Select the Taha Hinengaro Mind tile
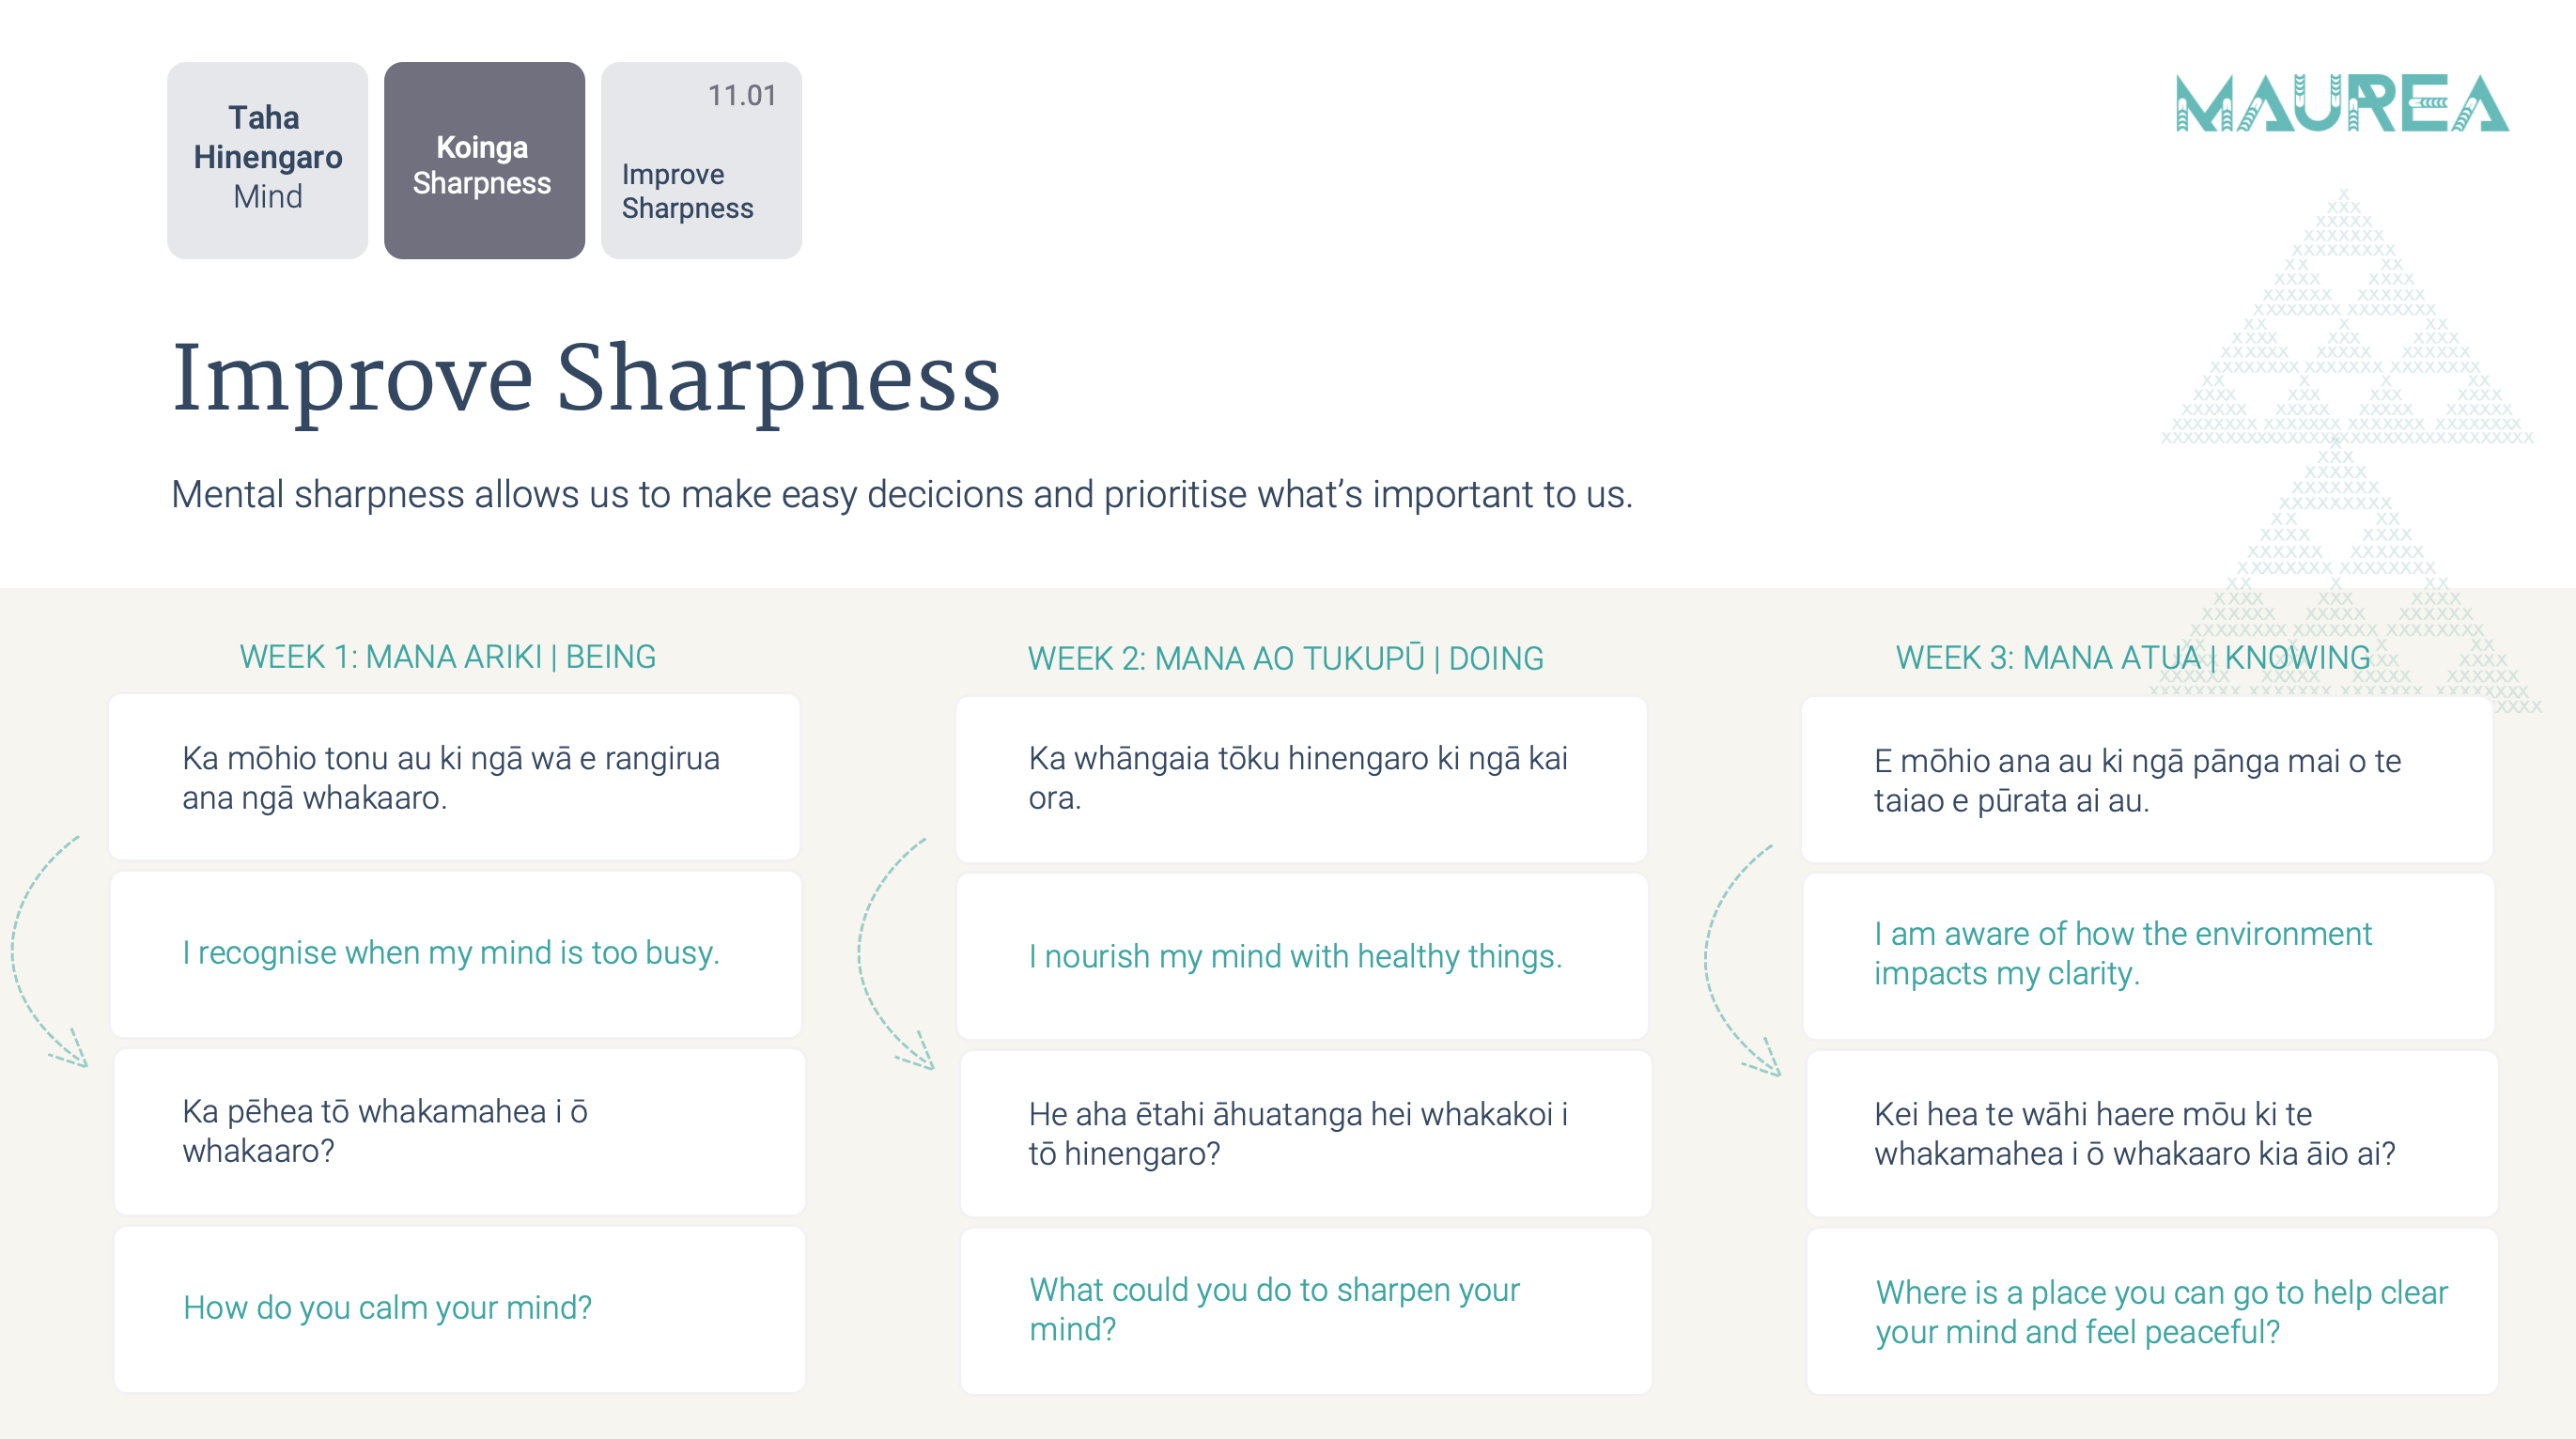 coord(267,160)
